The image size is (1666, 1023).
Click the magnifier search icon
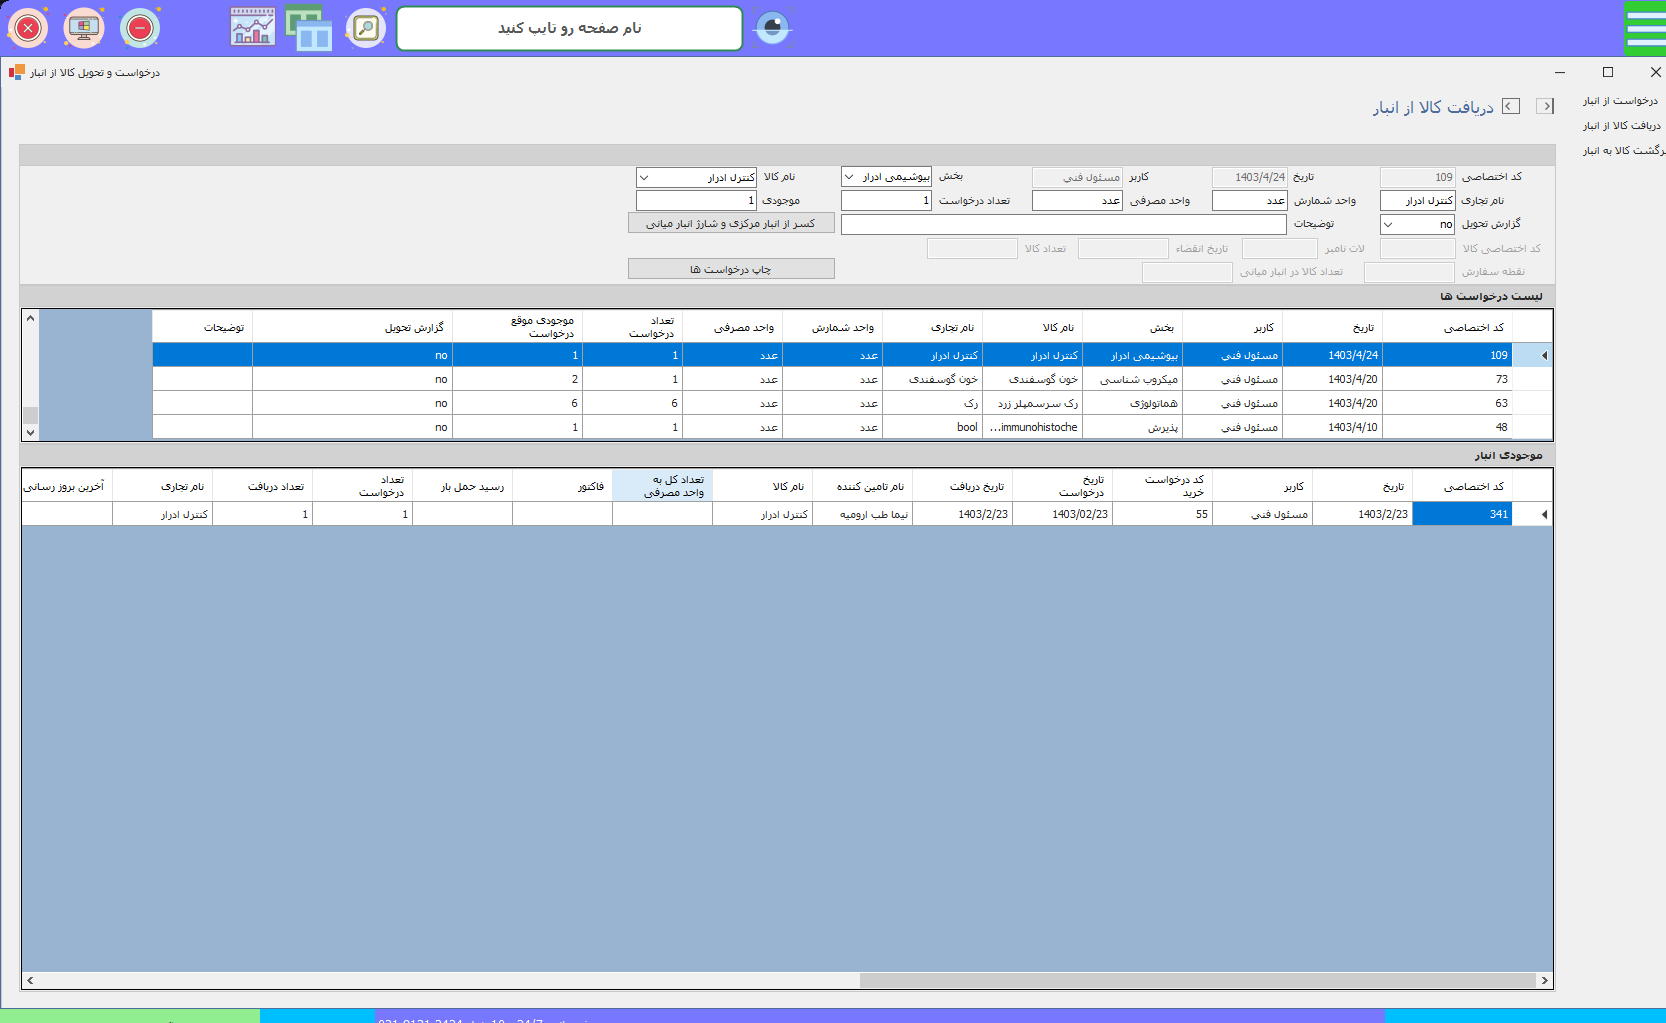point(366,28)
